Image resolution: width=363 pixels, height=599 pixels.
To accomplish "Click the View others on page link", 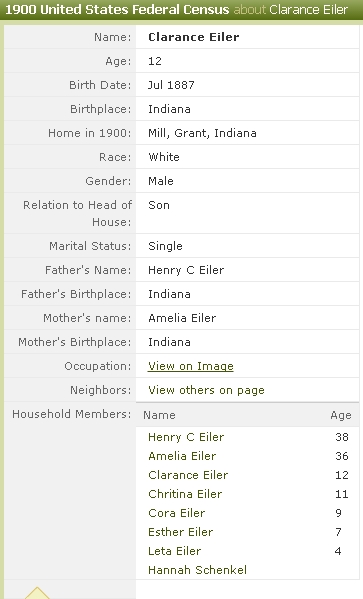I will [206, 390].
